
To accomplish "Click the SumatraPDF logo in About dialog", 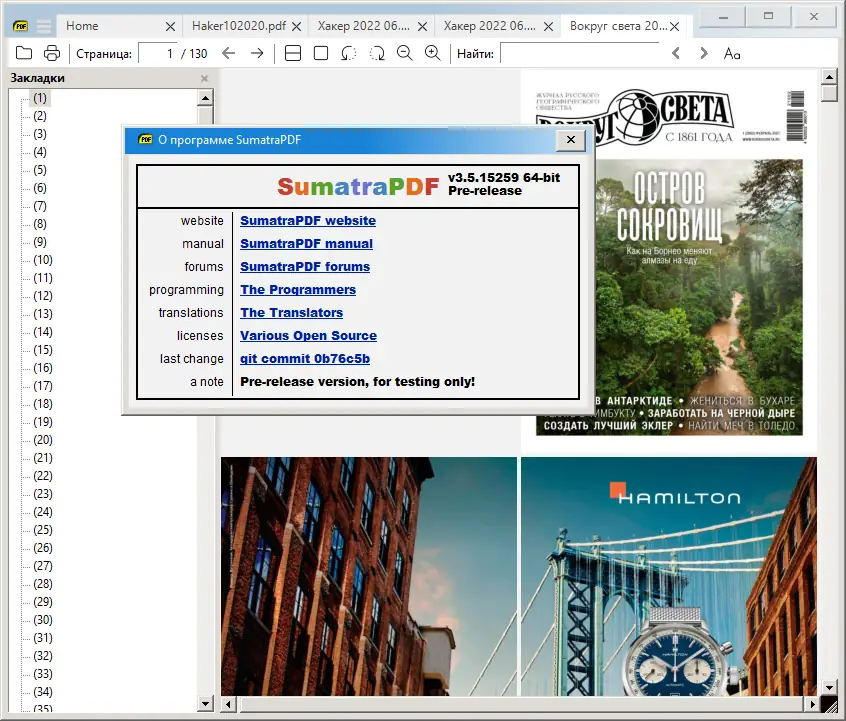I will click(358, 187).
